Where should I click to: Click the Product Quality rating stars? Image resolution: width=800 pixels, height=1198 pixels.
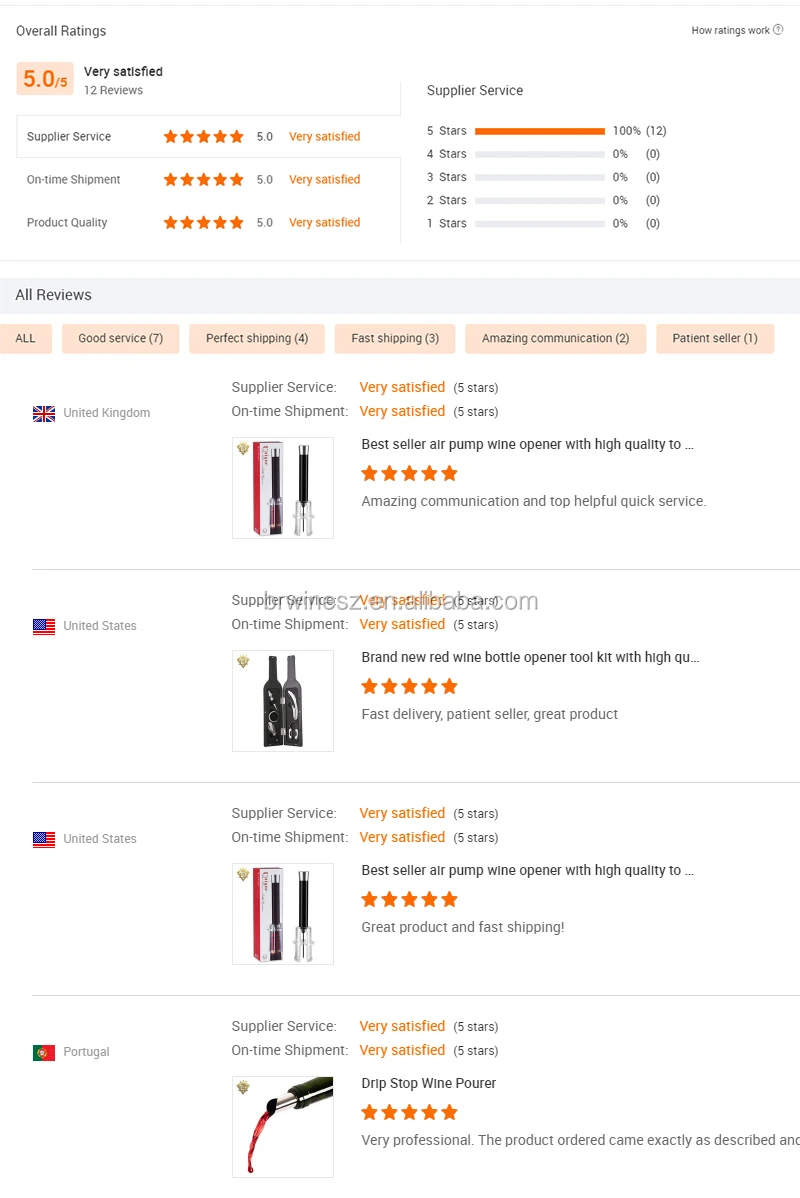203,223
